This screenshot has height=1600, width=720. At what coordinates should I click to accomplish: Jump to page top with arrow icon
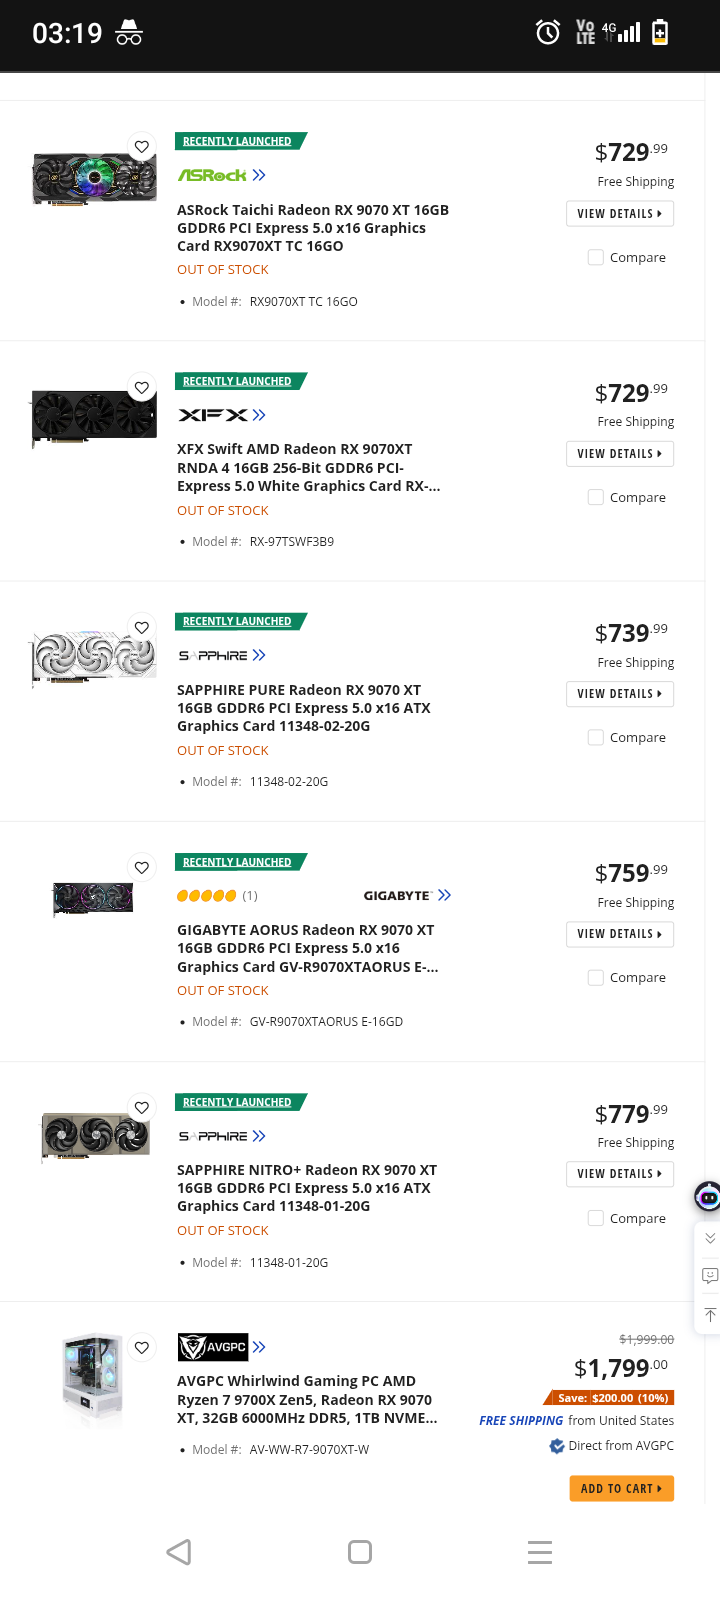(x=710, y=1314)
